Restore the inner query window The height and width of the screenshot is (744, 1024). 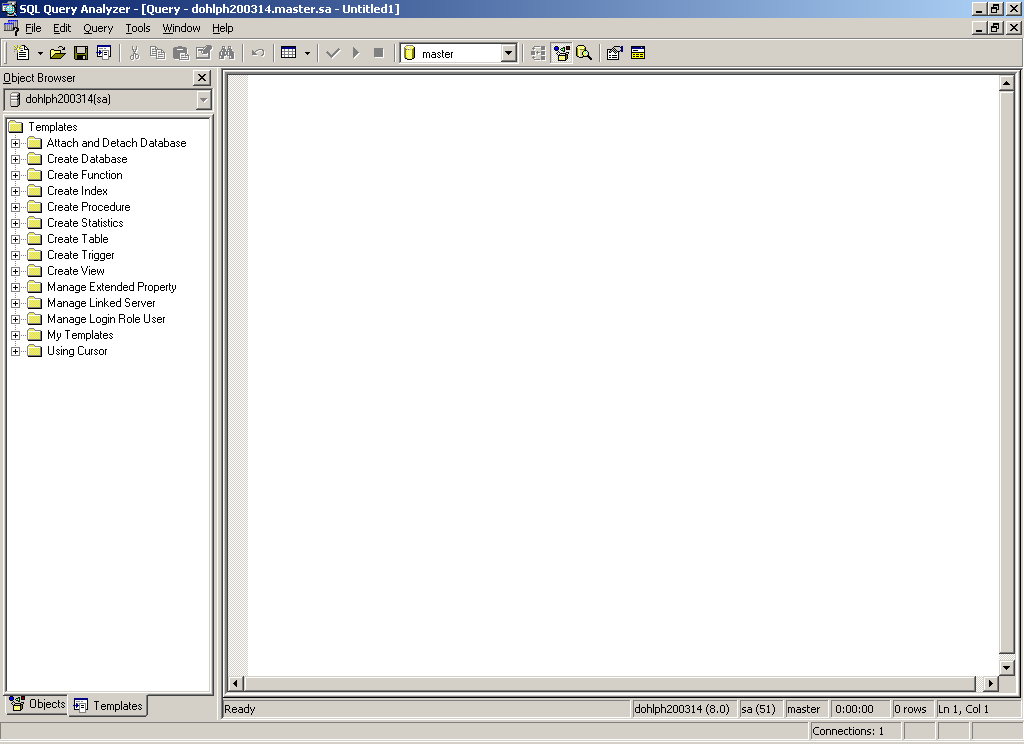pos(995,28)
